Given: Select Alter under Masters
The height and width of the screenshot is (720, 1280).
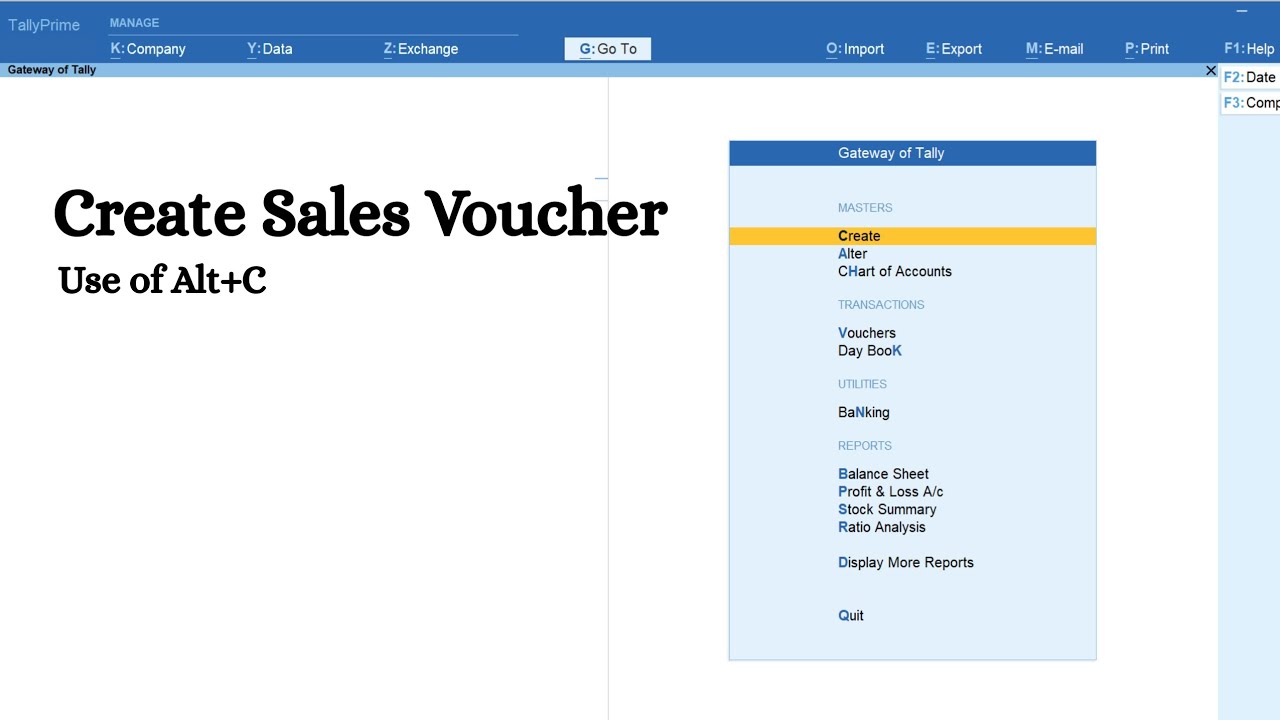Looking at the screenshot, I should point(852,254).
